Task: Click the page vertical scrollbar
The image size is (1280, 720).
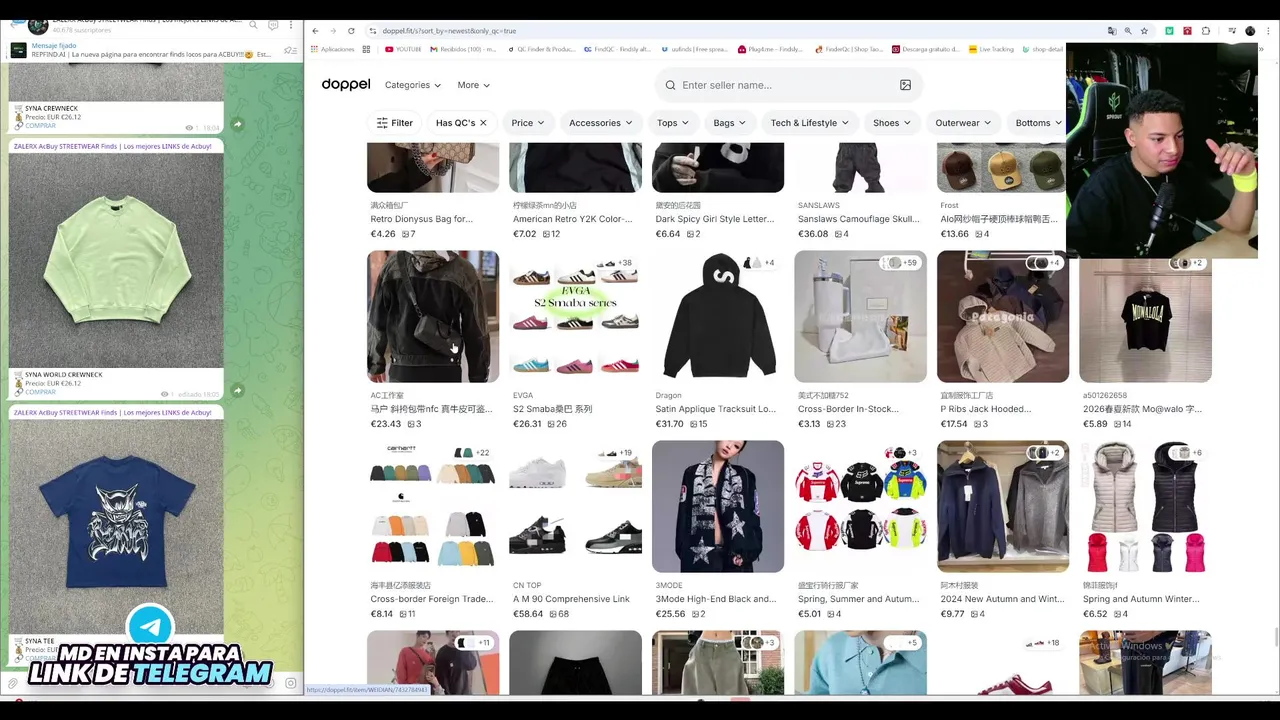Action: [1275, 638]
